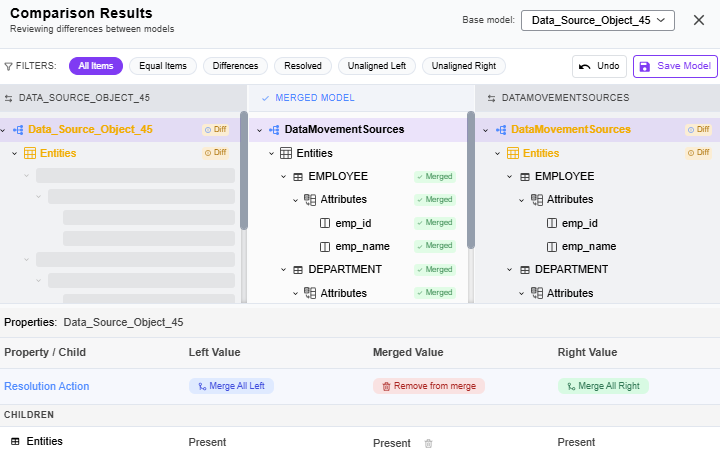Click the Attributes icon under merged EMPLOYEE

click(310, 200)
